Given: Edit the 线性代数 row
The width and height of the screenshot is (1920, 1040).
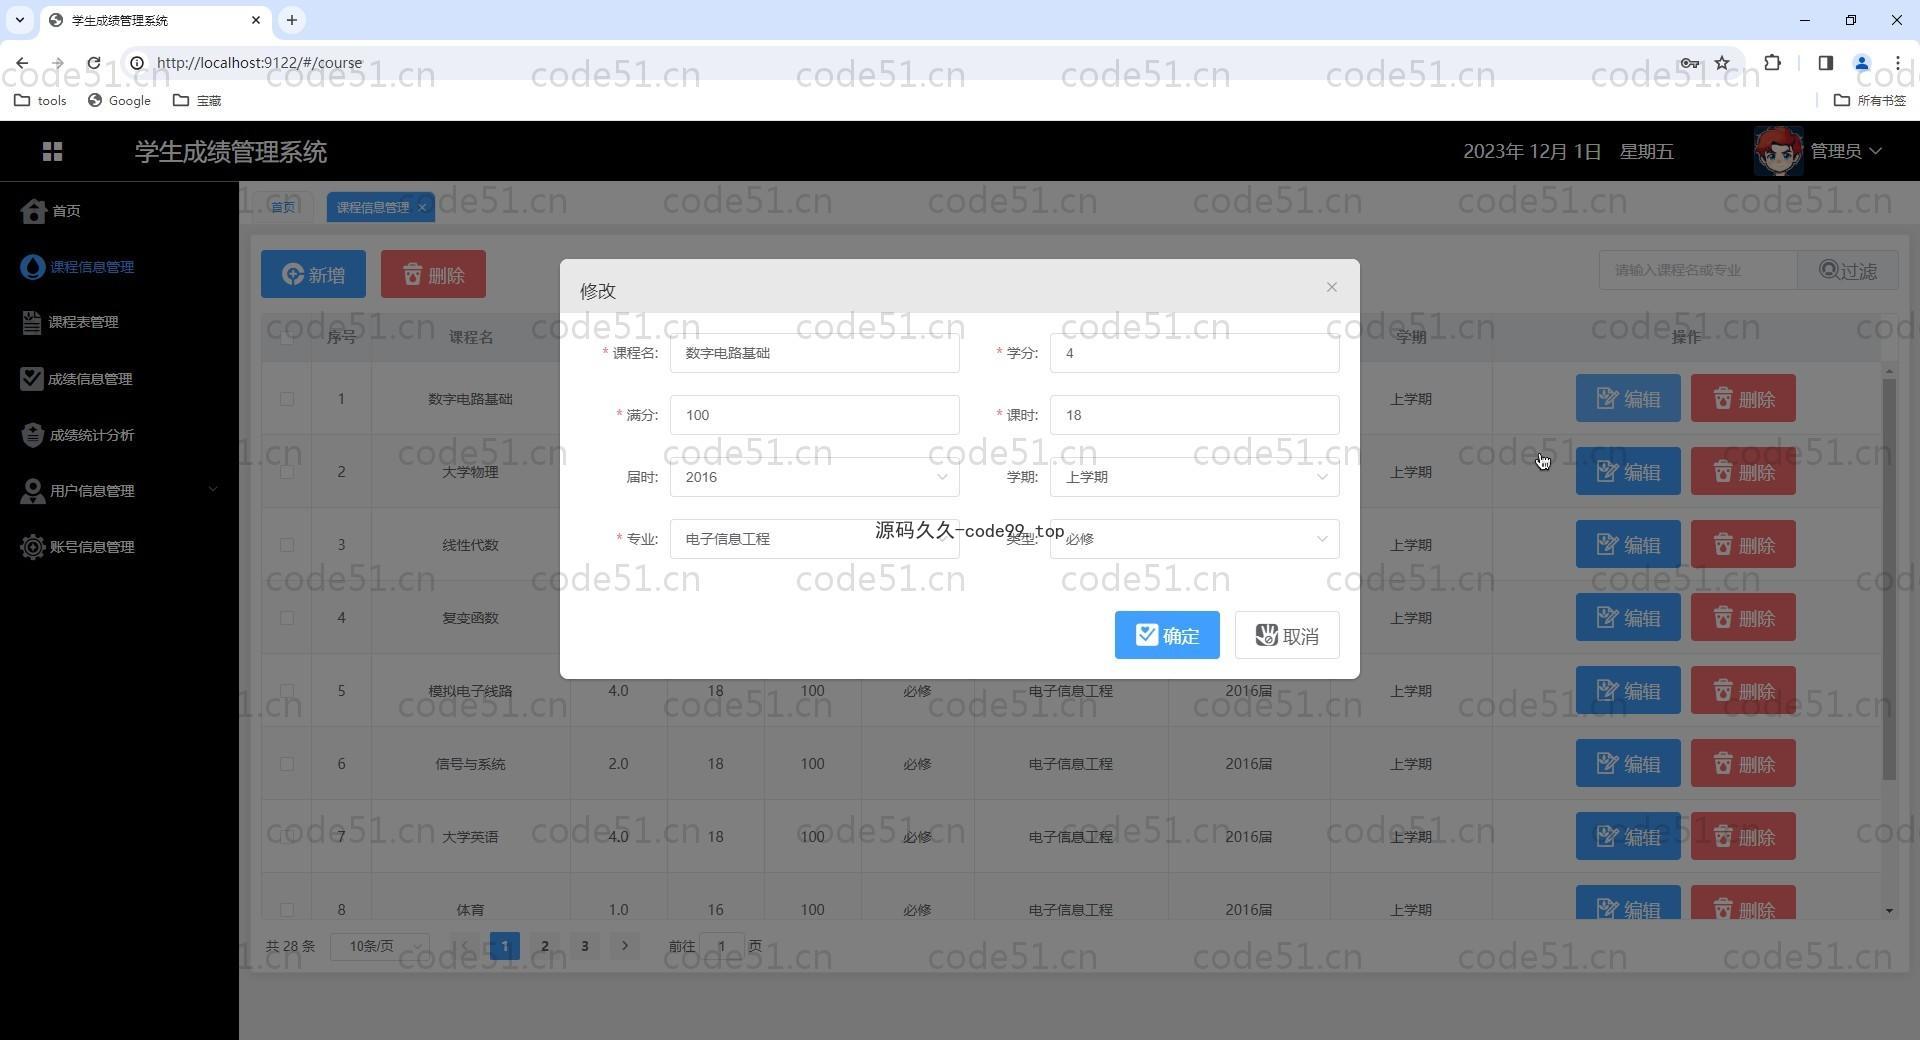Looking at the screenshot, I should tap(1628, 545).
